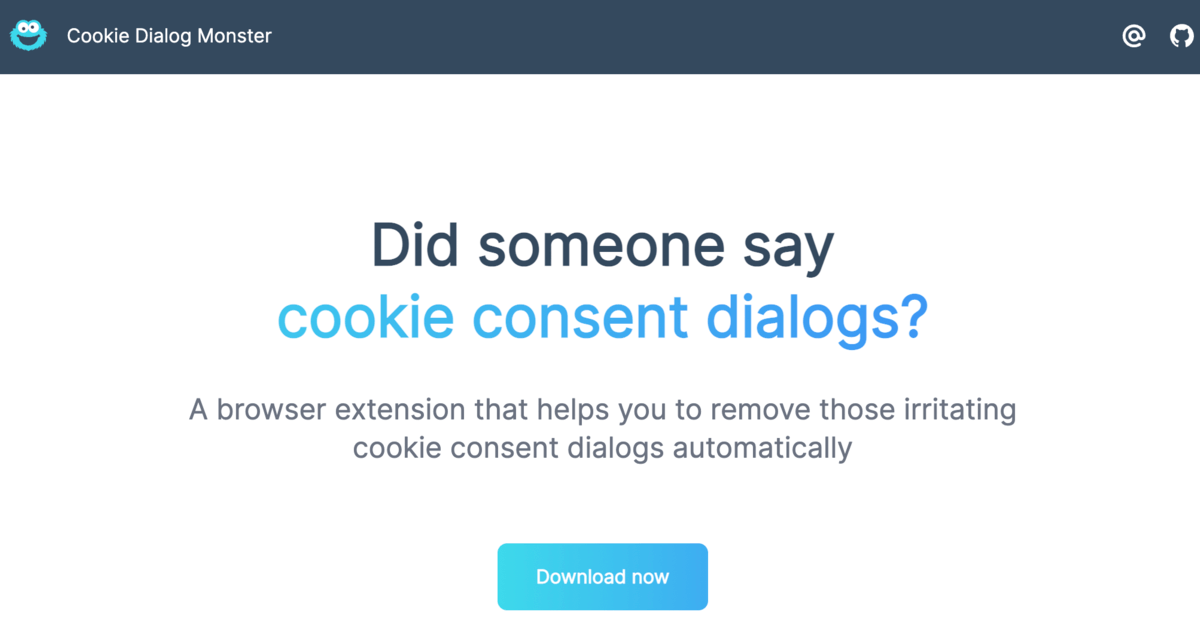Click the word "cookie" in blue heading
Screen dimensions: 1200x630
(365, 318)
